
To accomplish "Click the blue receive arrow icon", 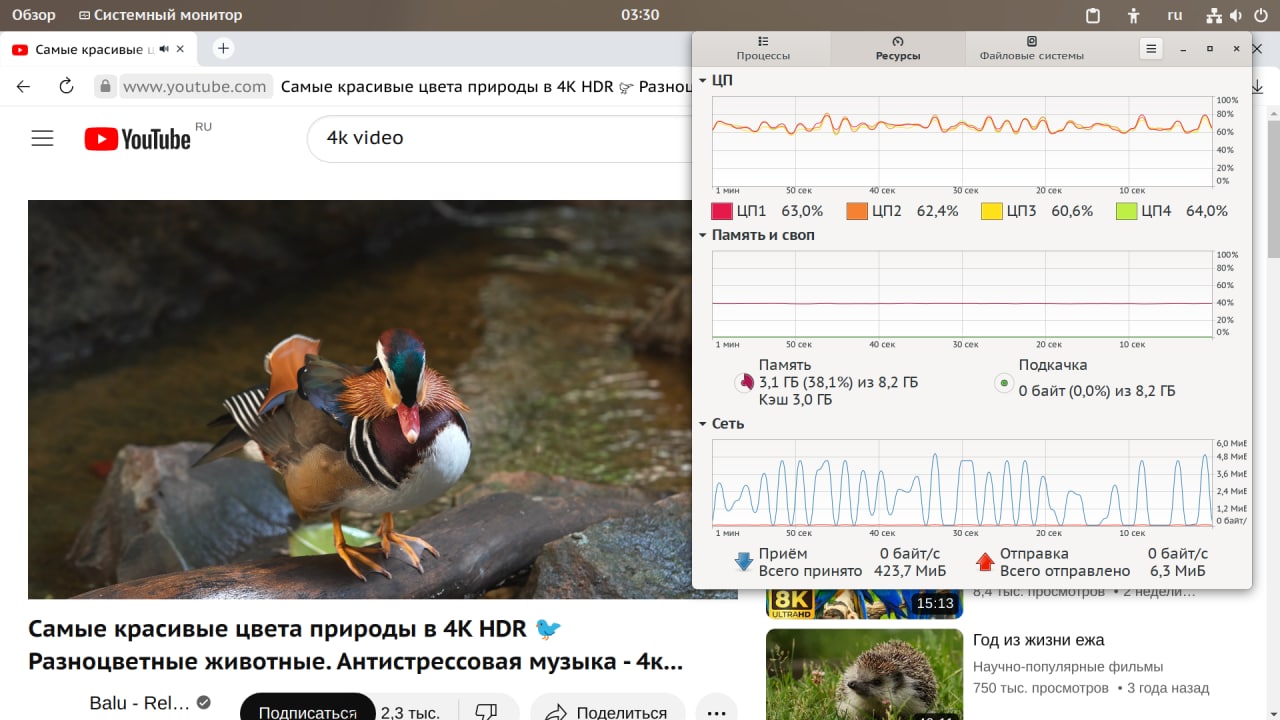I will pyautogui.click(x=743, y=562).
